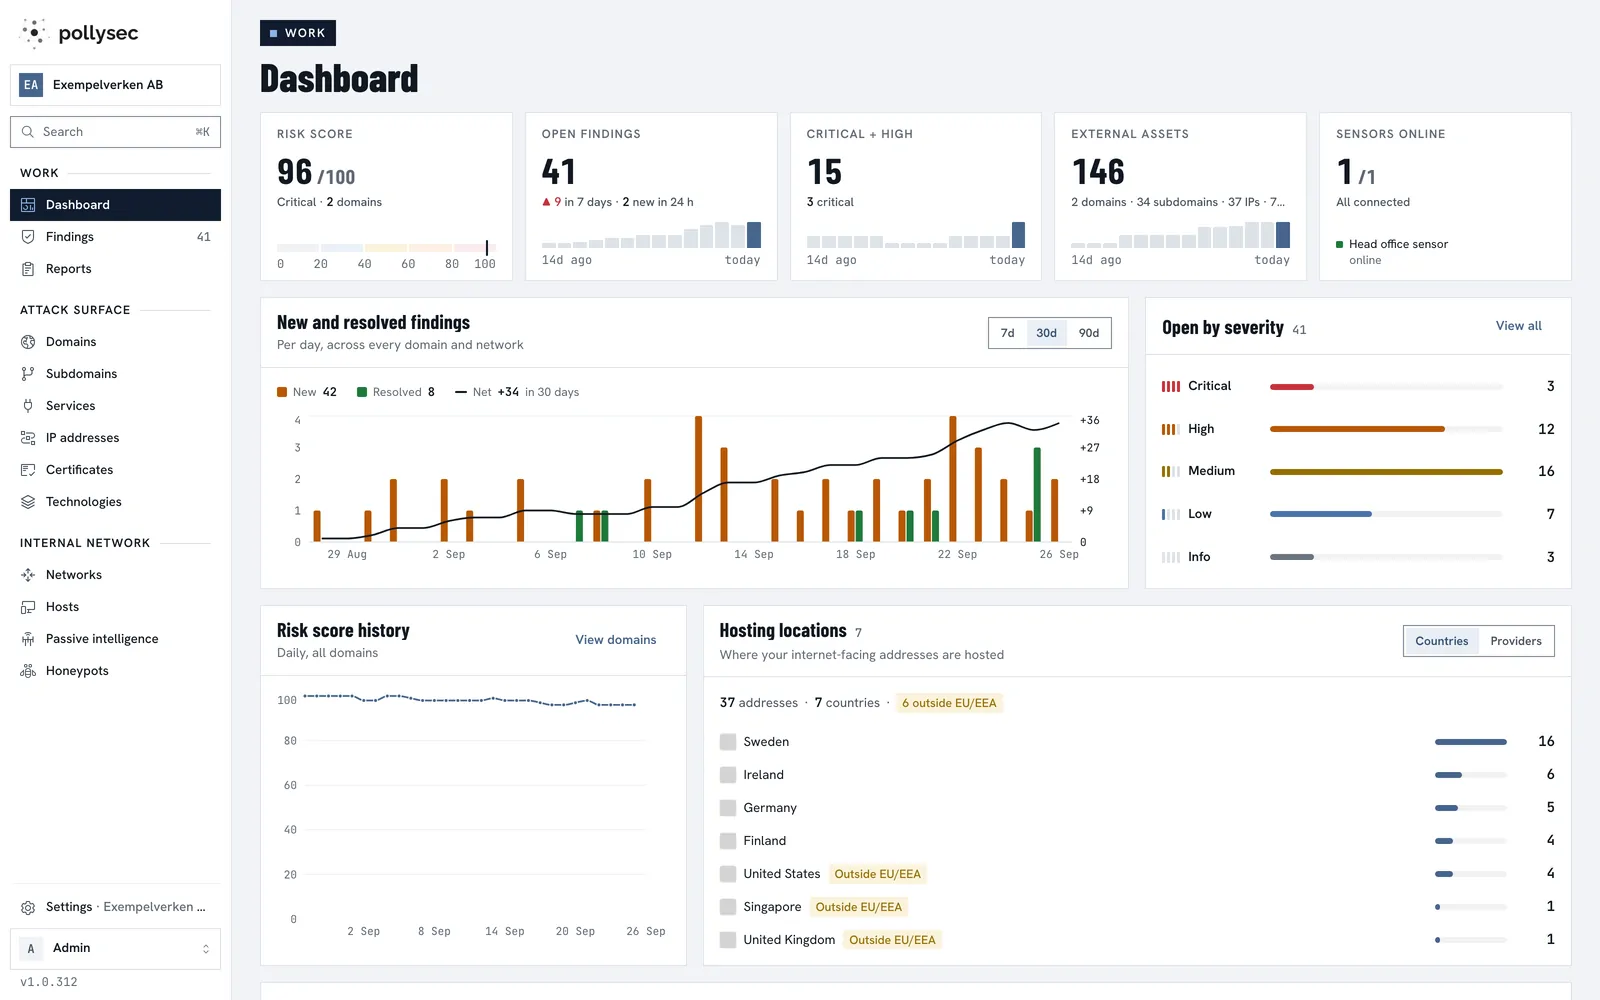Screen dimensions: 1600x1000
Task: Click the version v1.0.312 text
Action: click(x=49, y=982)
